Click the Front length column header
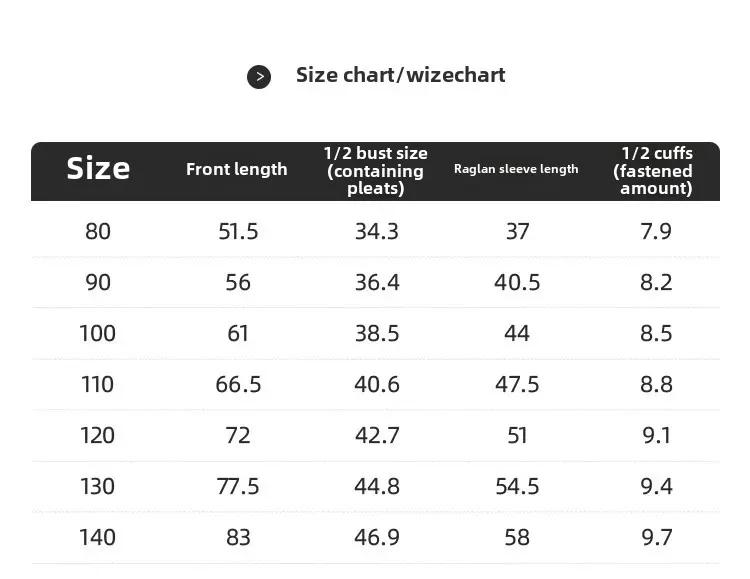Image resolution: width=750 pixels, height=579 pixels. tap(236, 169)
